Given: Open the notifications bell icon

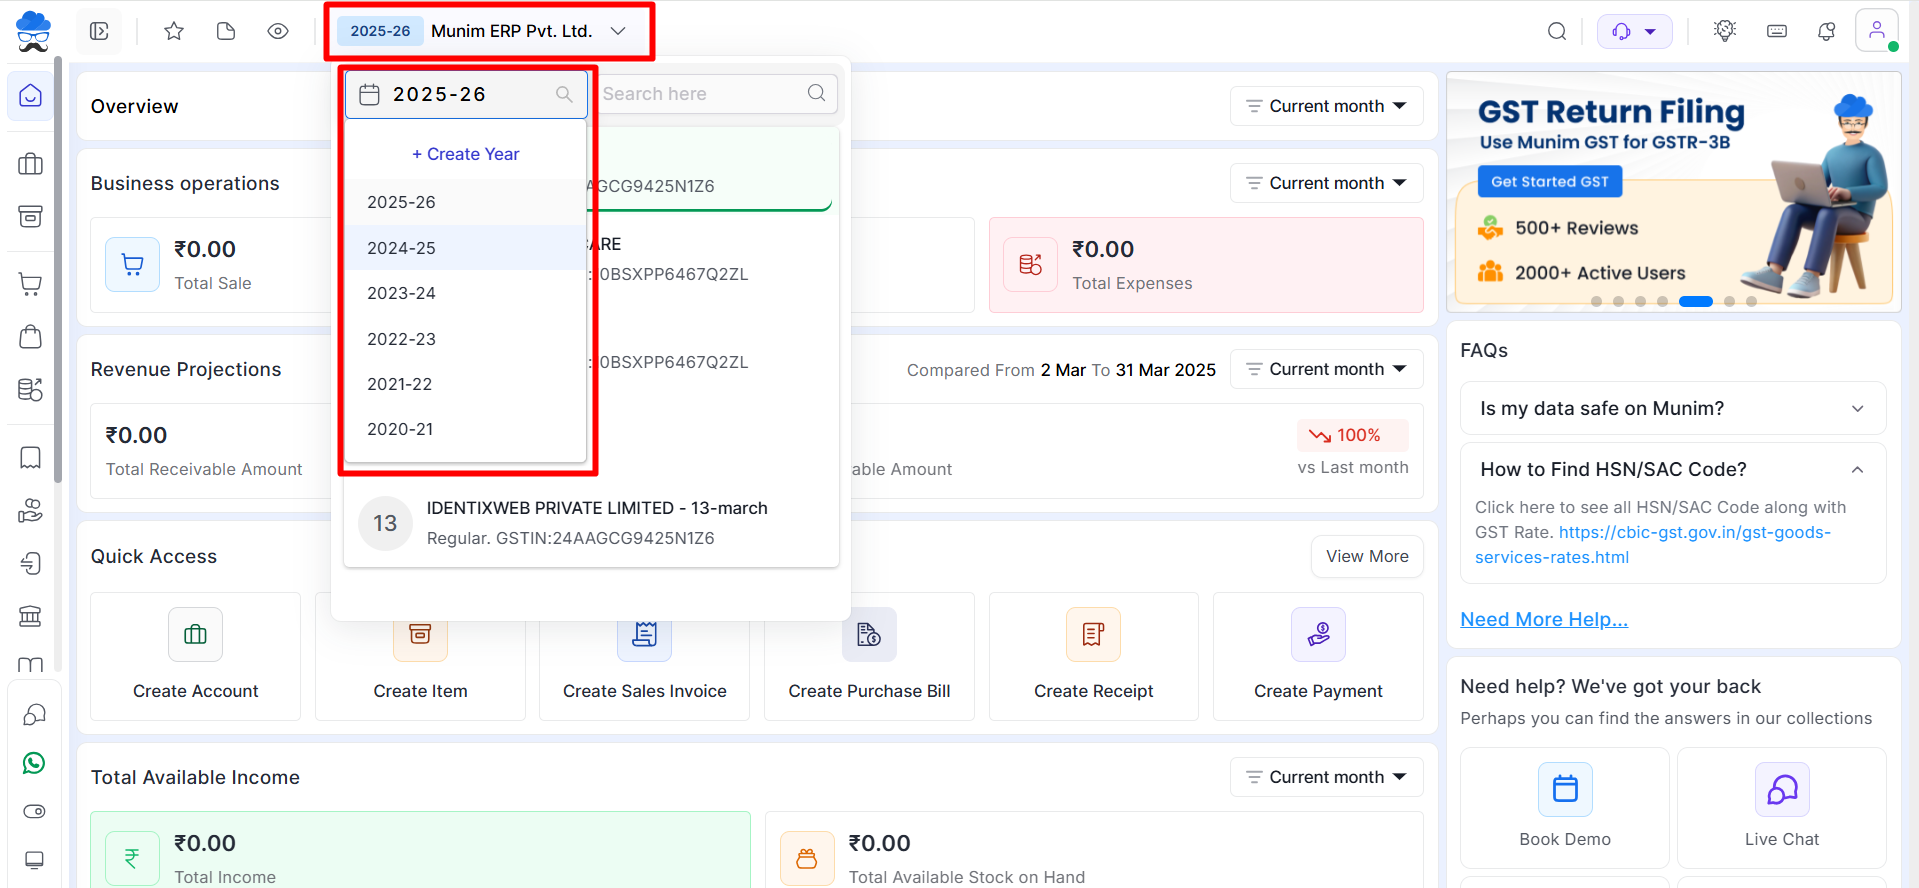Looking at the screenshot, I should pos(1826,31).
